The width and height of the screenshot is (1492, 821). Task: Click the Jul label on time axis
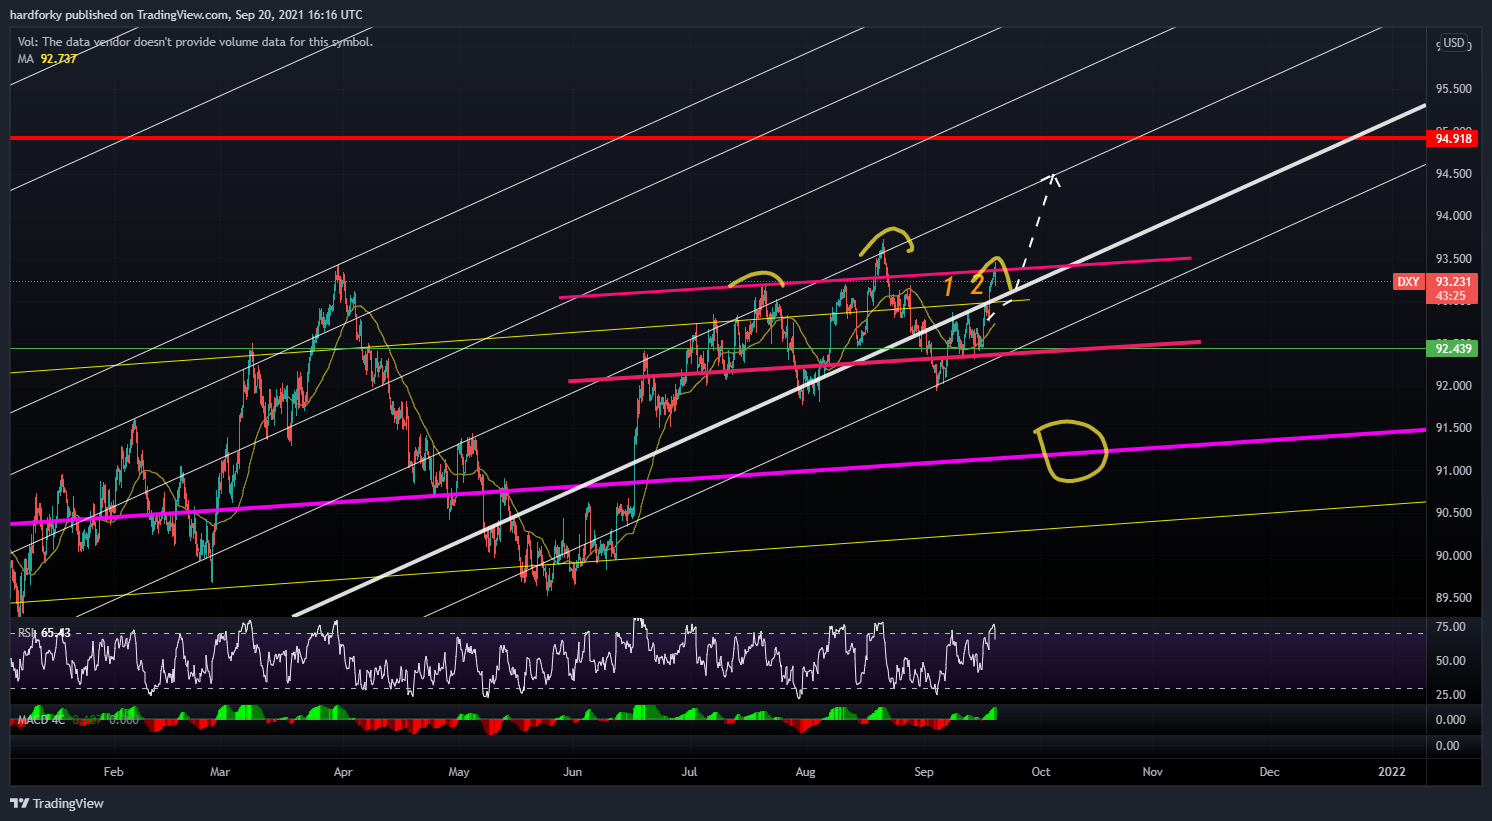pos(689,772)
